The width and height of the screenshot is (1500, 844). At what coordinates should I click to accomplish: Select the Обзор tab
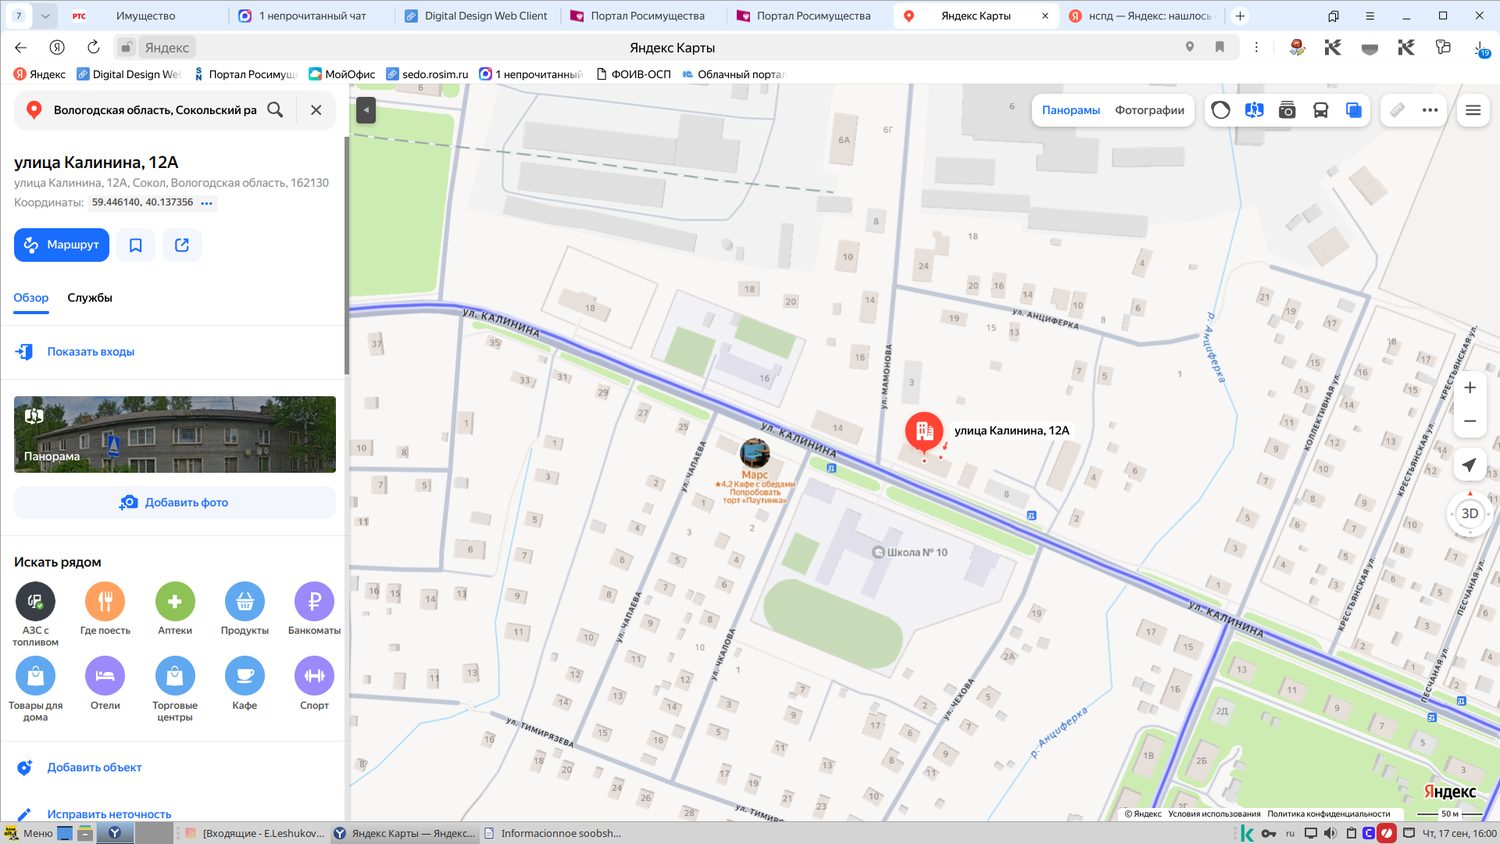[x=31, y=298]
